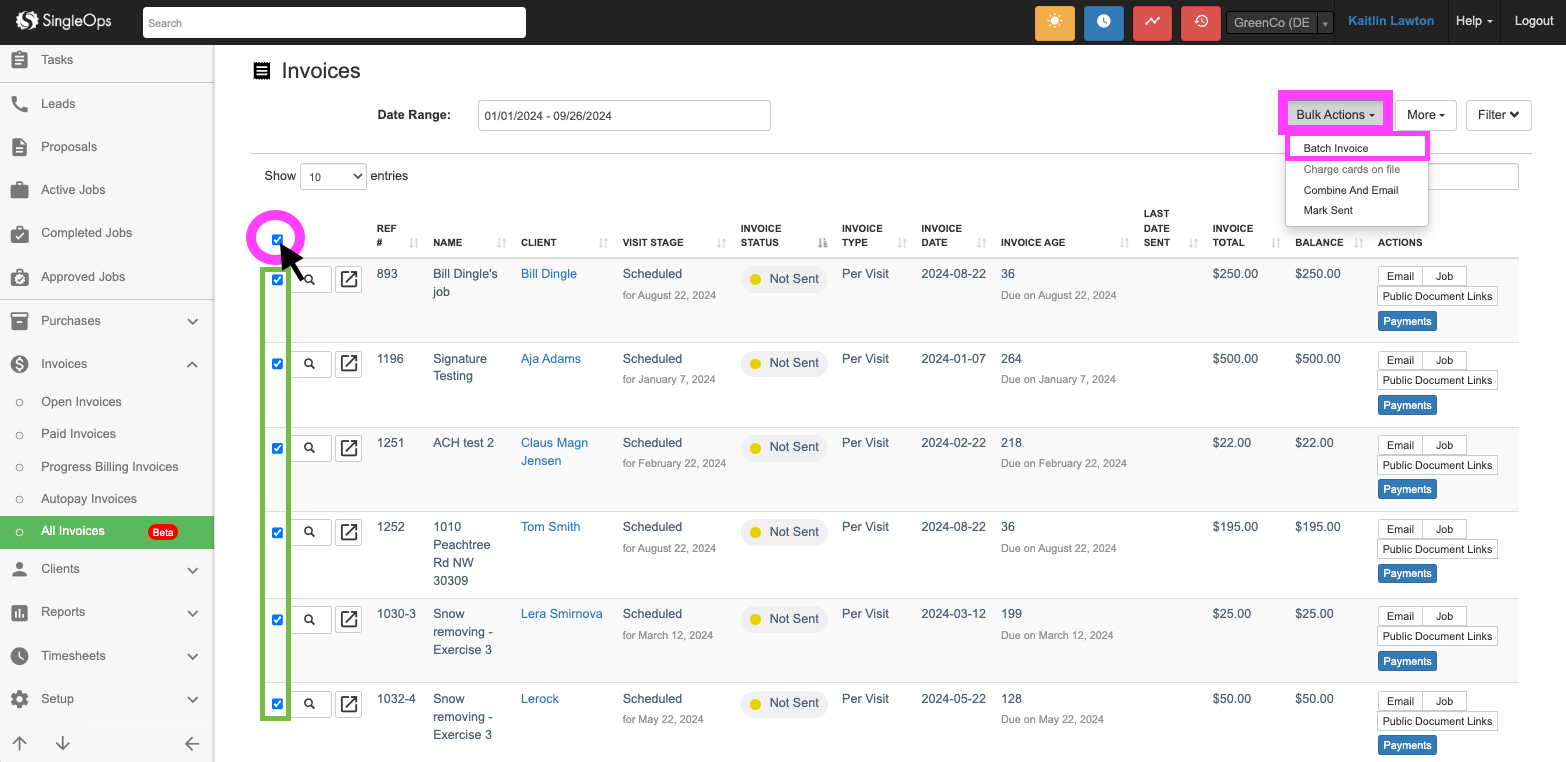This screenshot has height=762, width=1566.
Task: Uncheck the checkbox for invoice 1251
Action: (x=277, y=449)
